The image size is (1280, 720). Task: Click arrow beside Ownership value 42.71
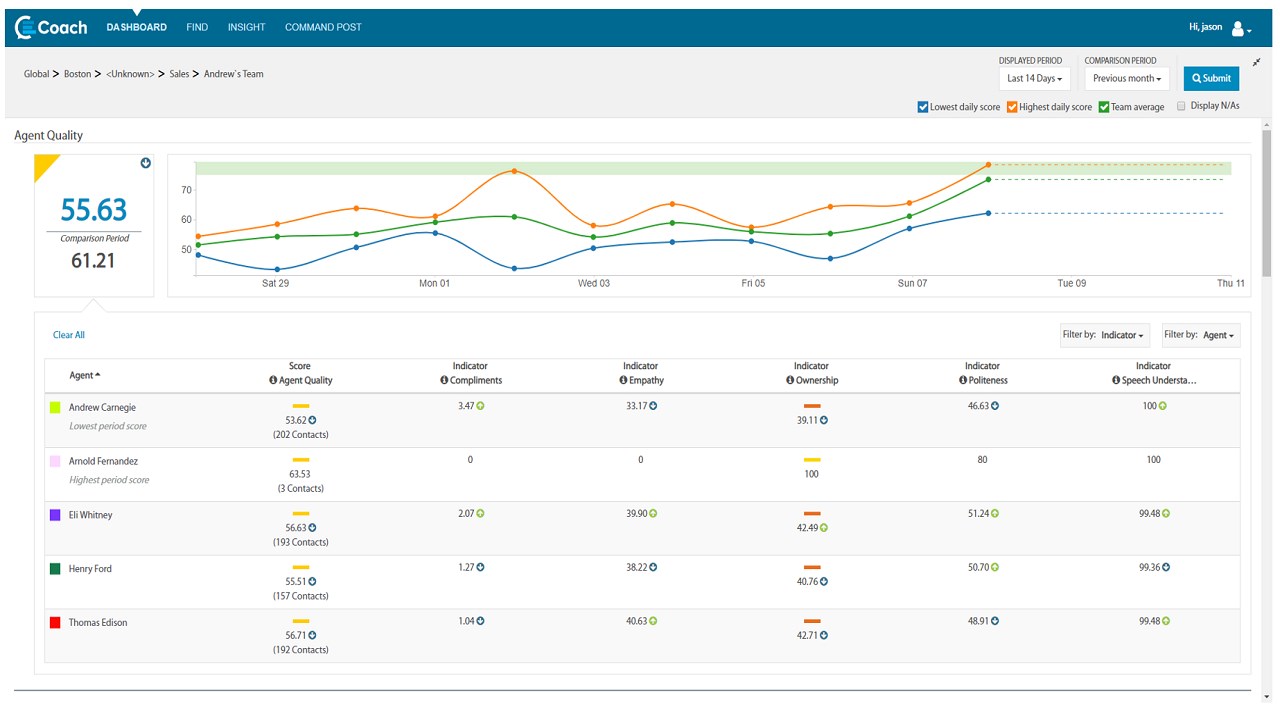tap(823, 636)
